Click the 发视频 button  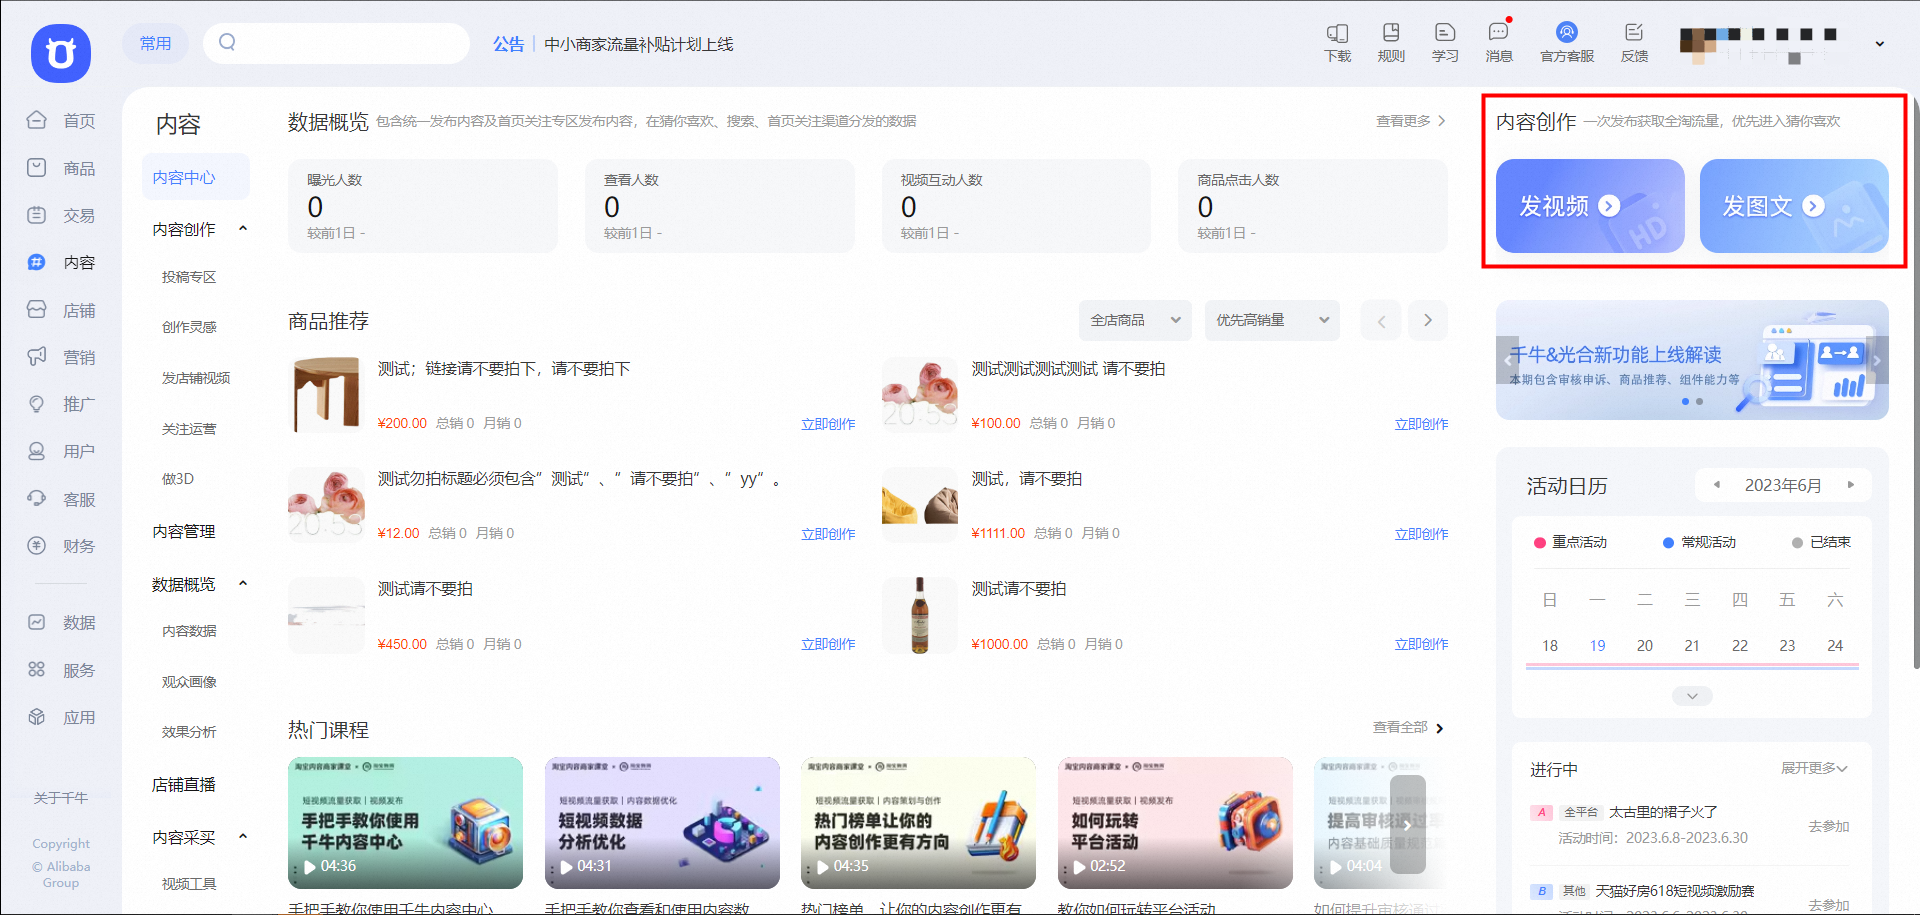(x=1590, y=206)
